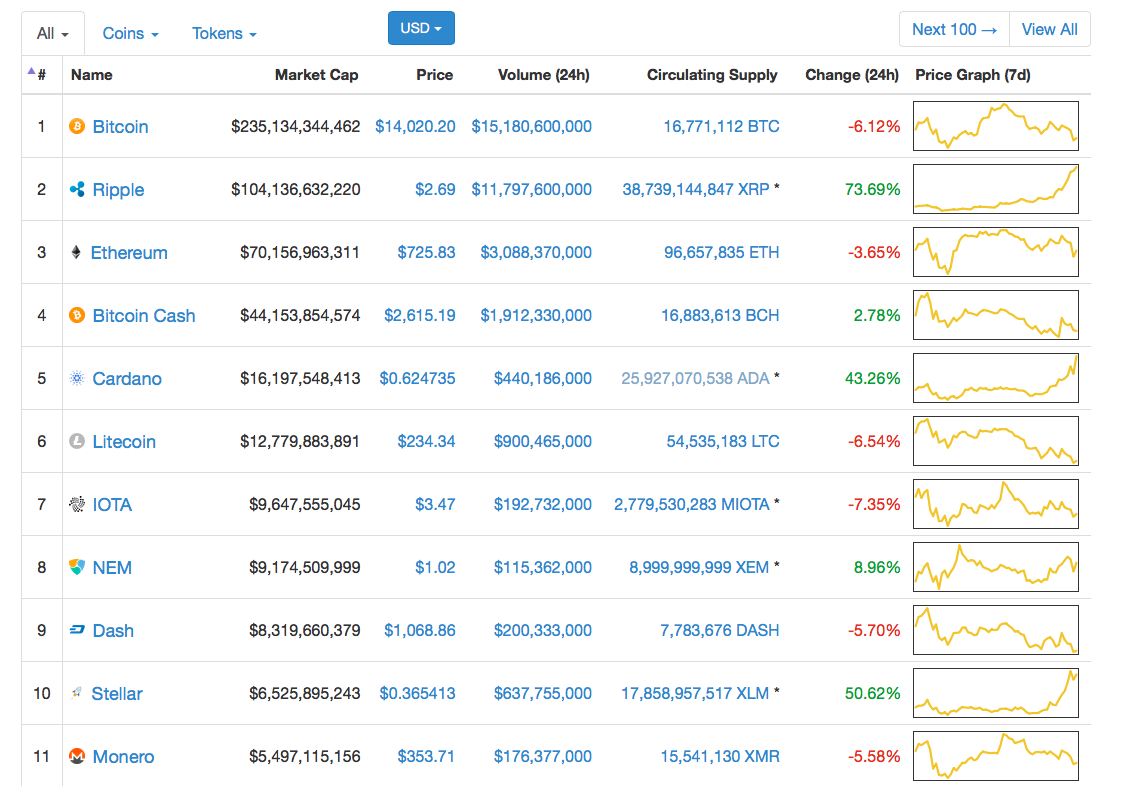Screen dimensions: 1127x786
Task: Click Dash price $1,068.86
Action: point(420,630)
